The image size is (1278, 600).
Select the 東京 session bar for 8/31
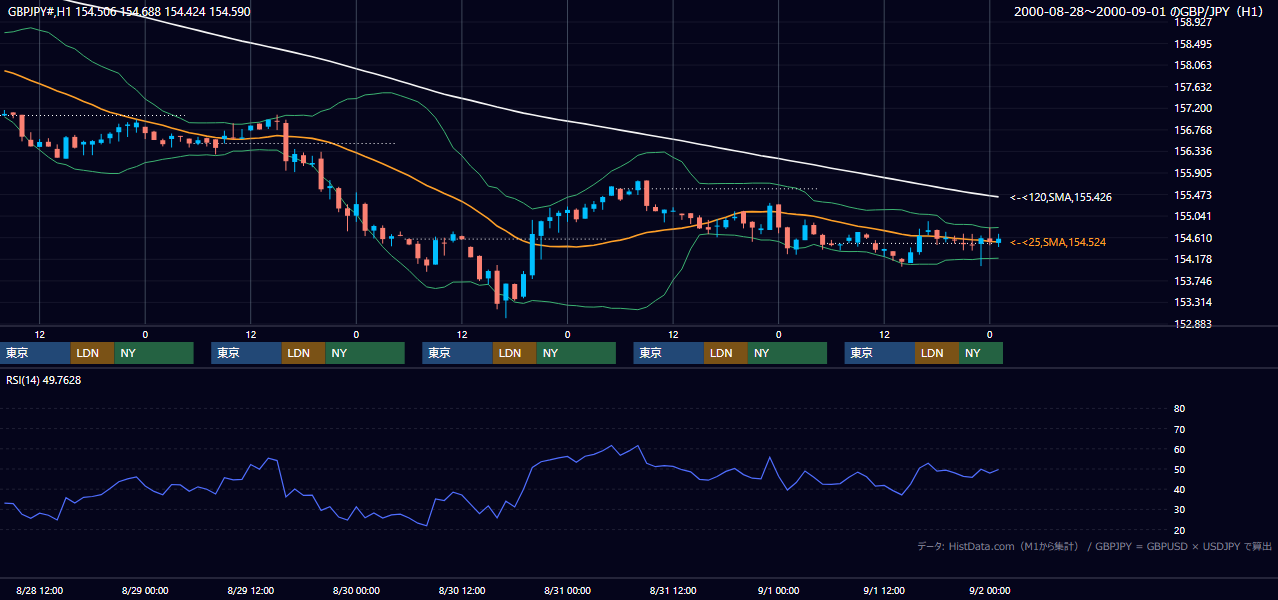[669, 353]
